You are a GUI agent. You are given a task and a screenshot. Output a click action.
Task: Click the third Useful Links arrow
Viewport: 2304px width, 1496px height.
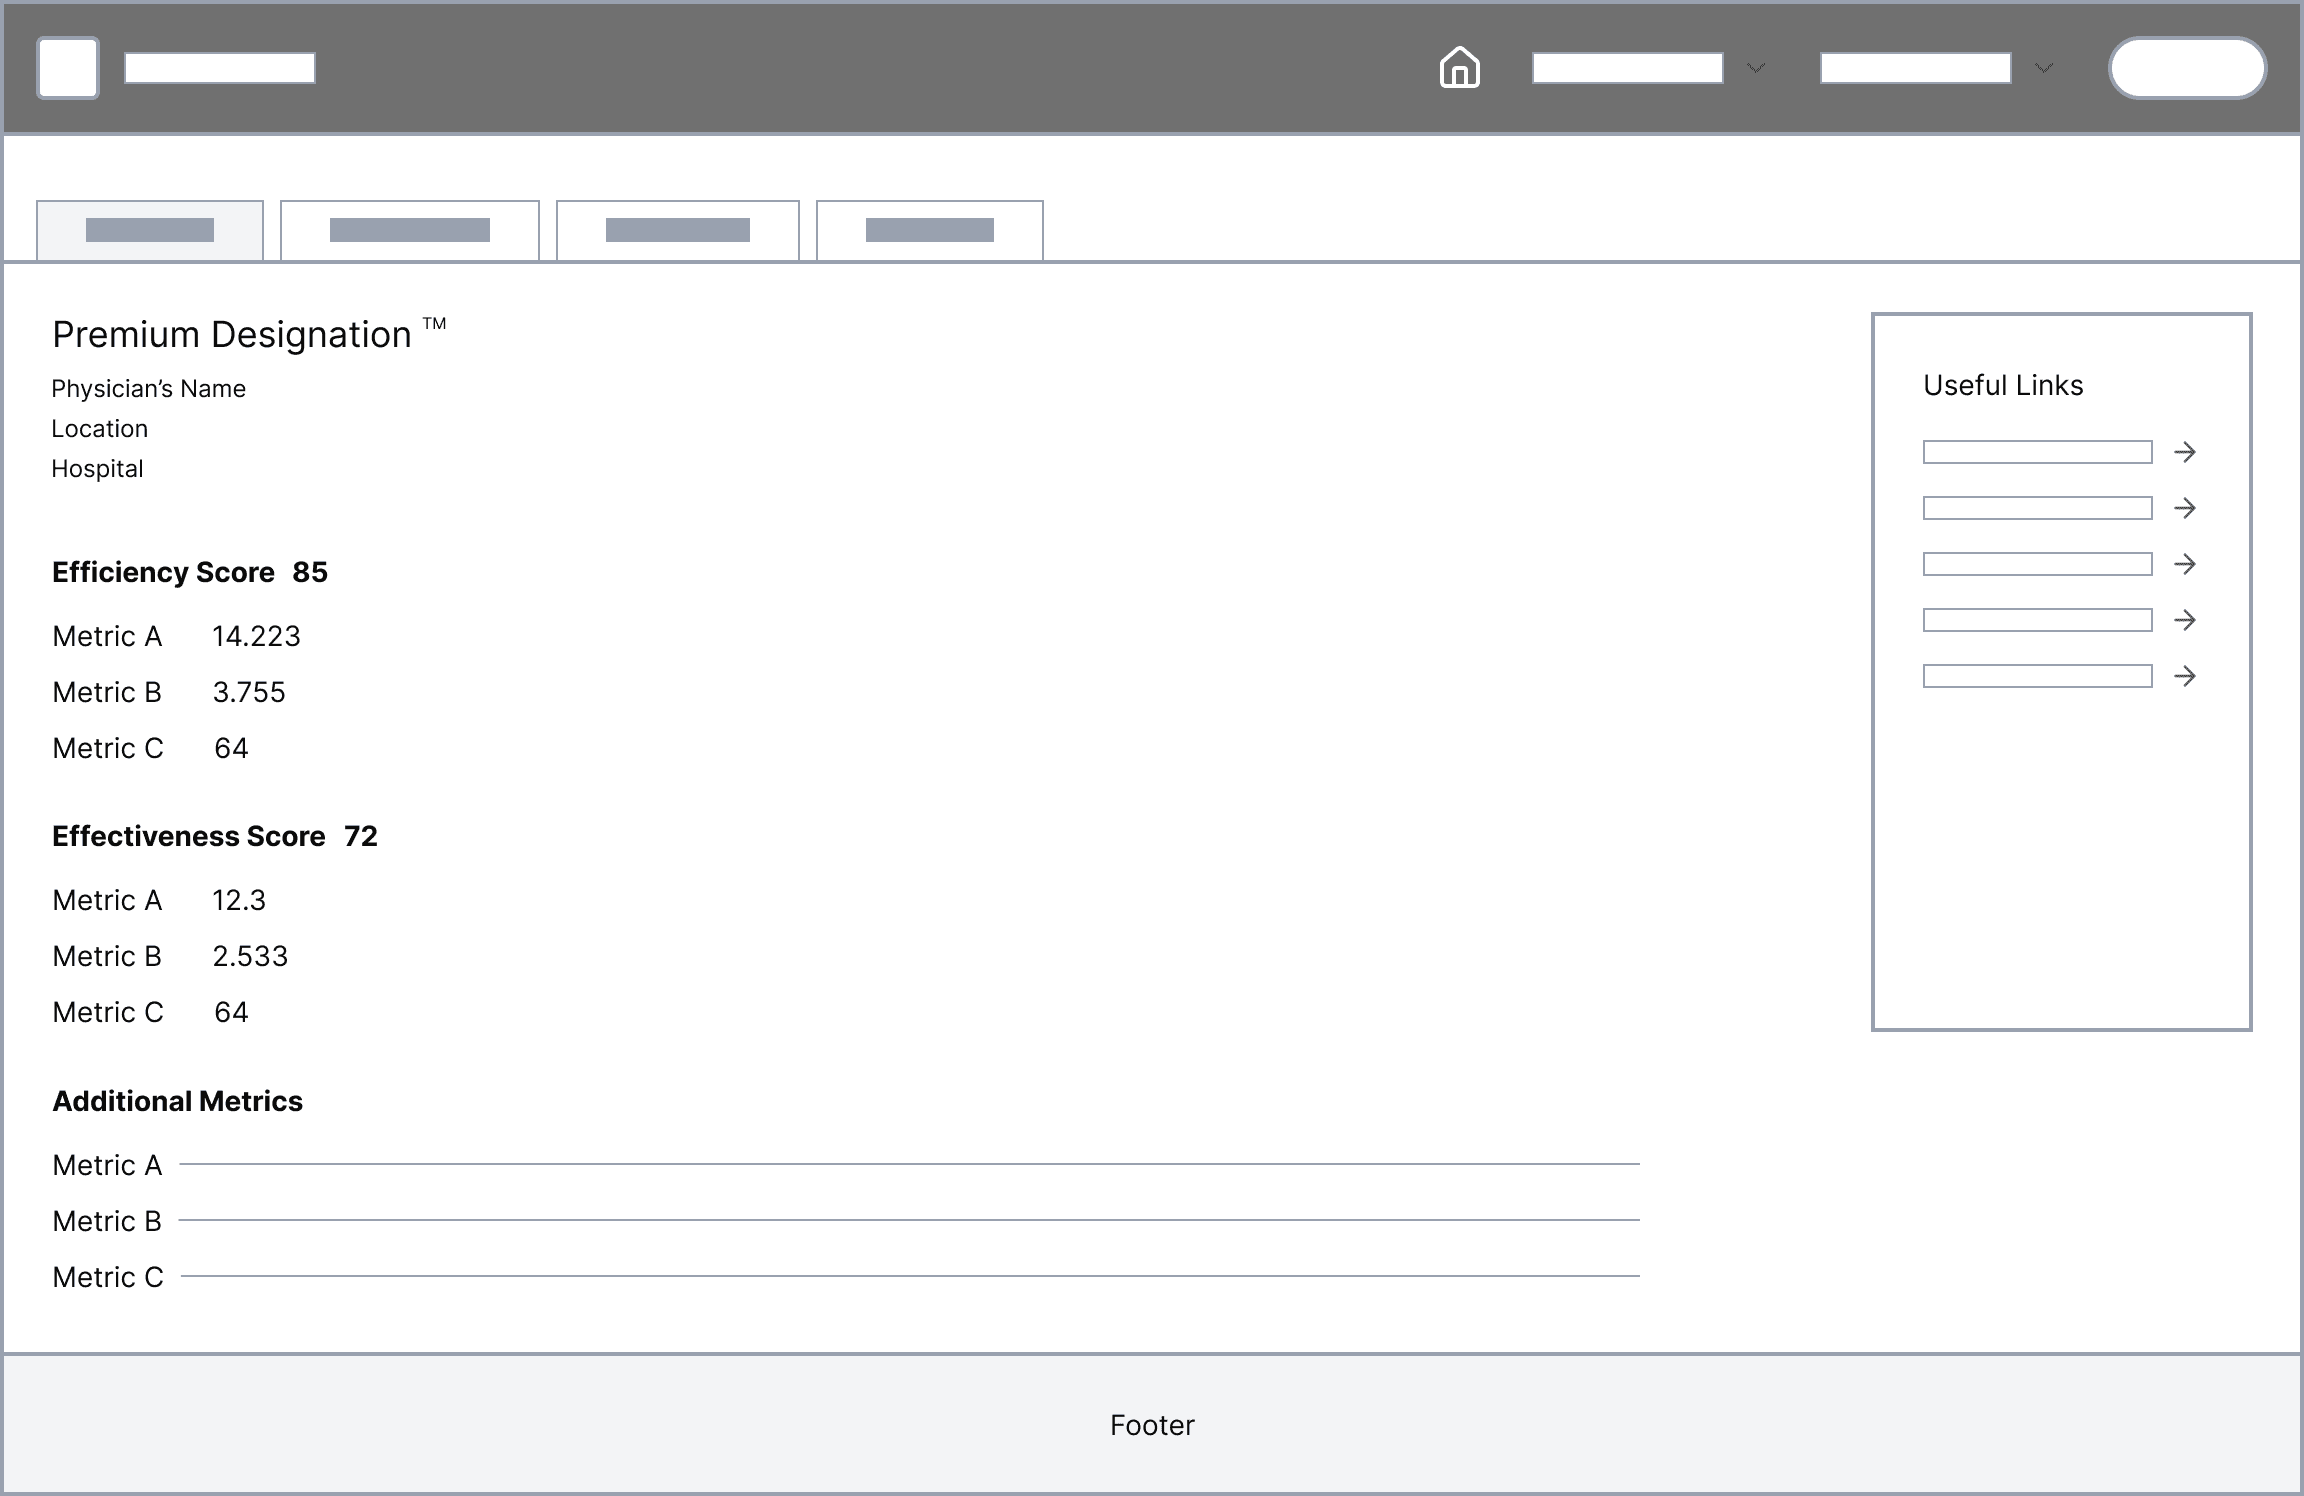coord(2185,564)
